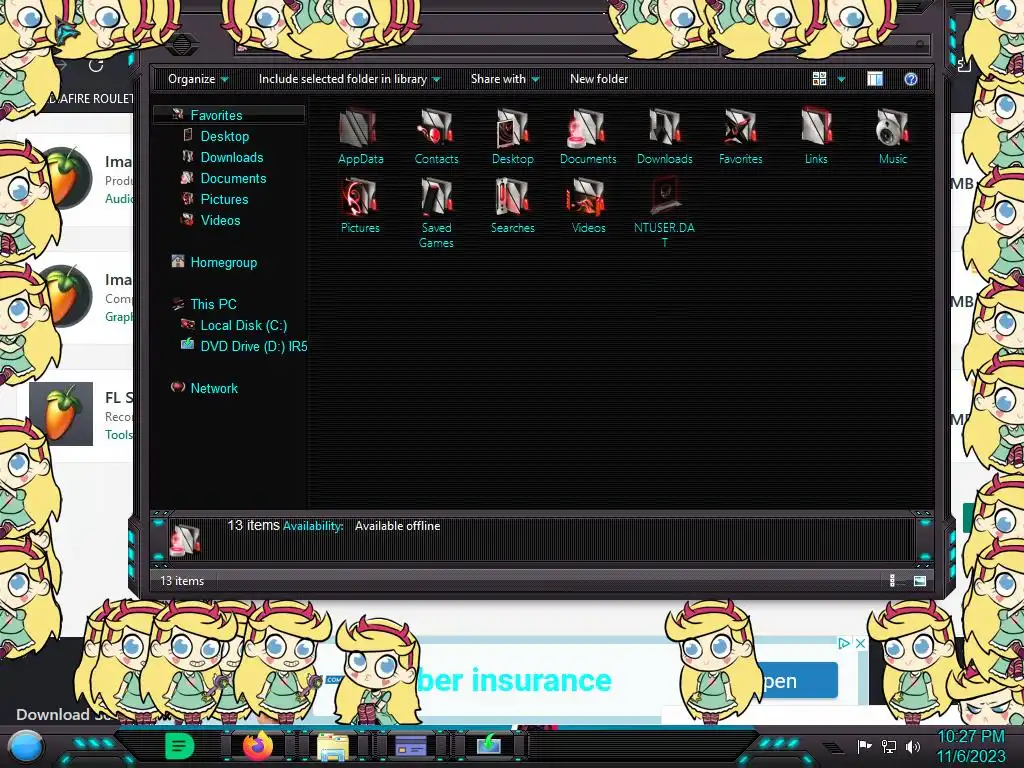Open the Organize menu
The image size is (1024, 768).
pyautogui.click(x=198, y=79)
